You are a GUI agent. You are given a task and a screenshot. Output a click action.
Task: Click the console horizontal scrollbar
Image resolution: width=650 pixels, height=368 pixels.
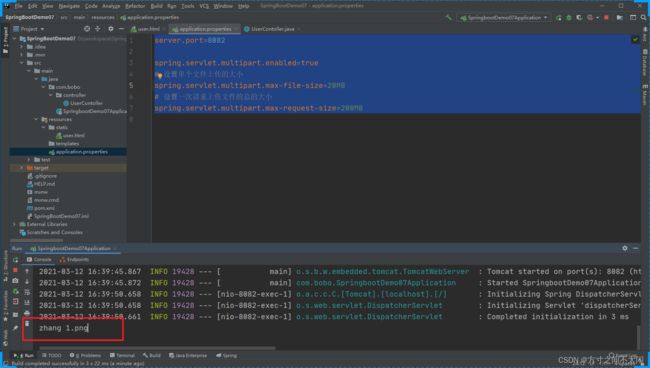[x=157, y=348]
